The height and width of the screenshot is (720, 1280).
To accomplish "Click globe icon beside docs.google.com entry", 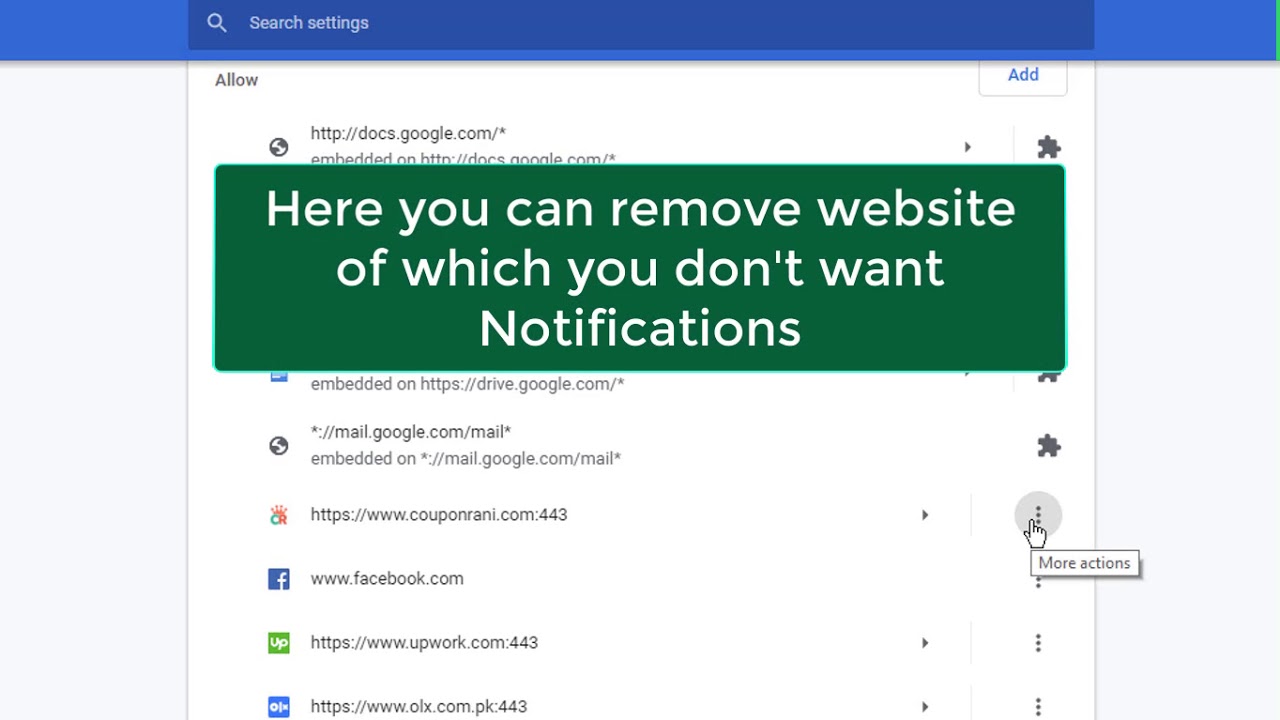I will click(x=279, y=147).
